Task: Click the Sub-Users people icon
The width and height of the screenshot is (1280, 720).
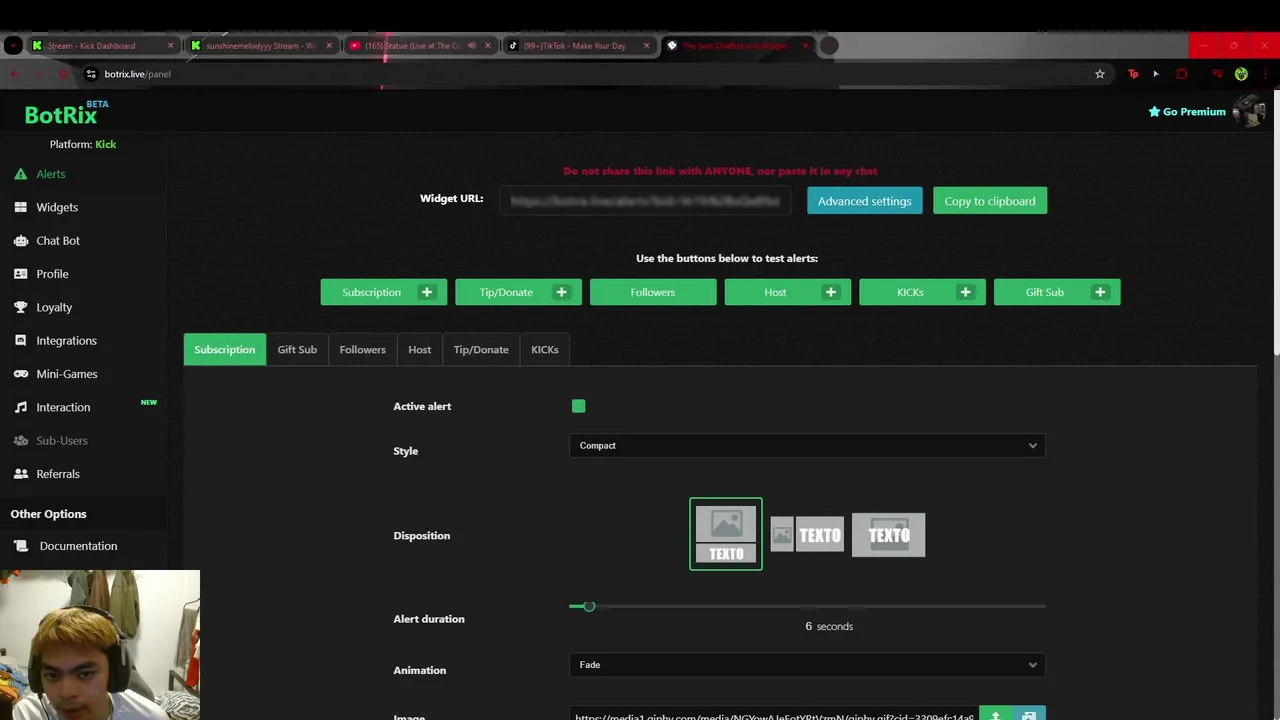Action: point(20,441)
